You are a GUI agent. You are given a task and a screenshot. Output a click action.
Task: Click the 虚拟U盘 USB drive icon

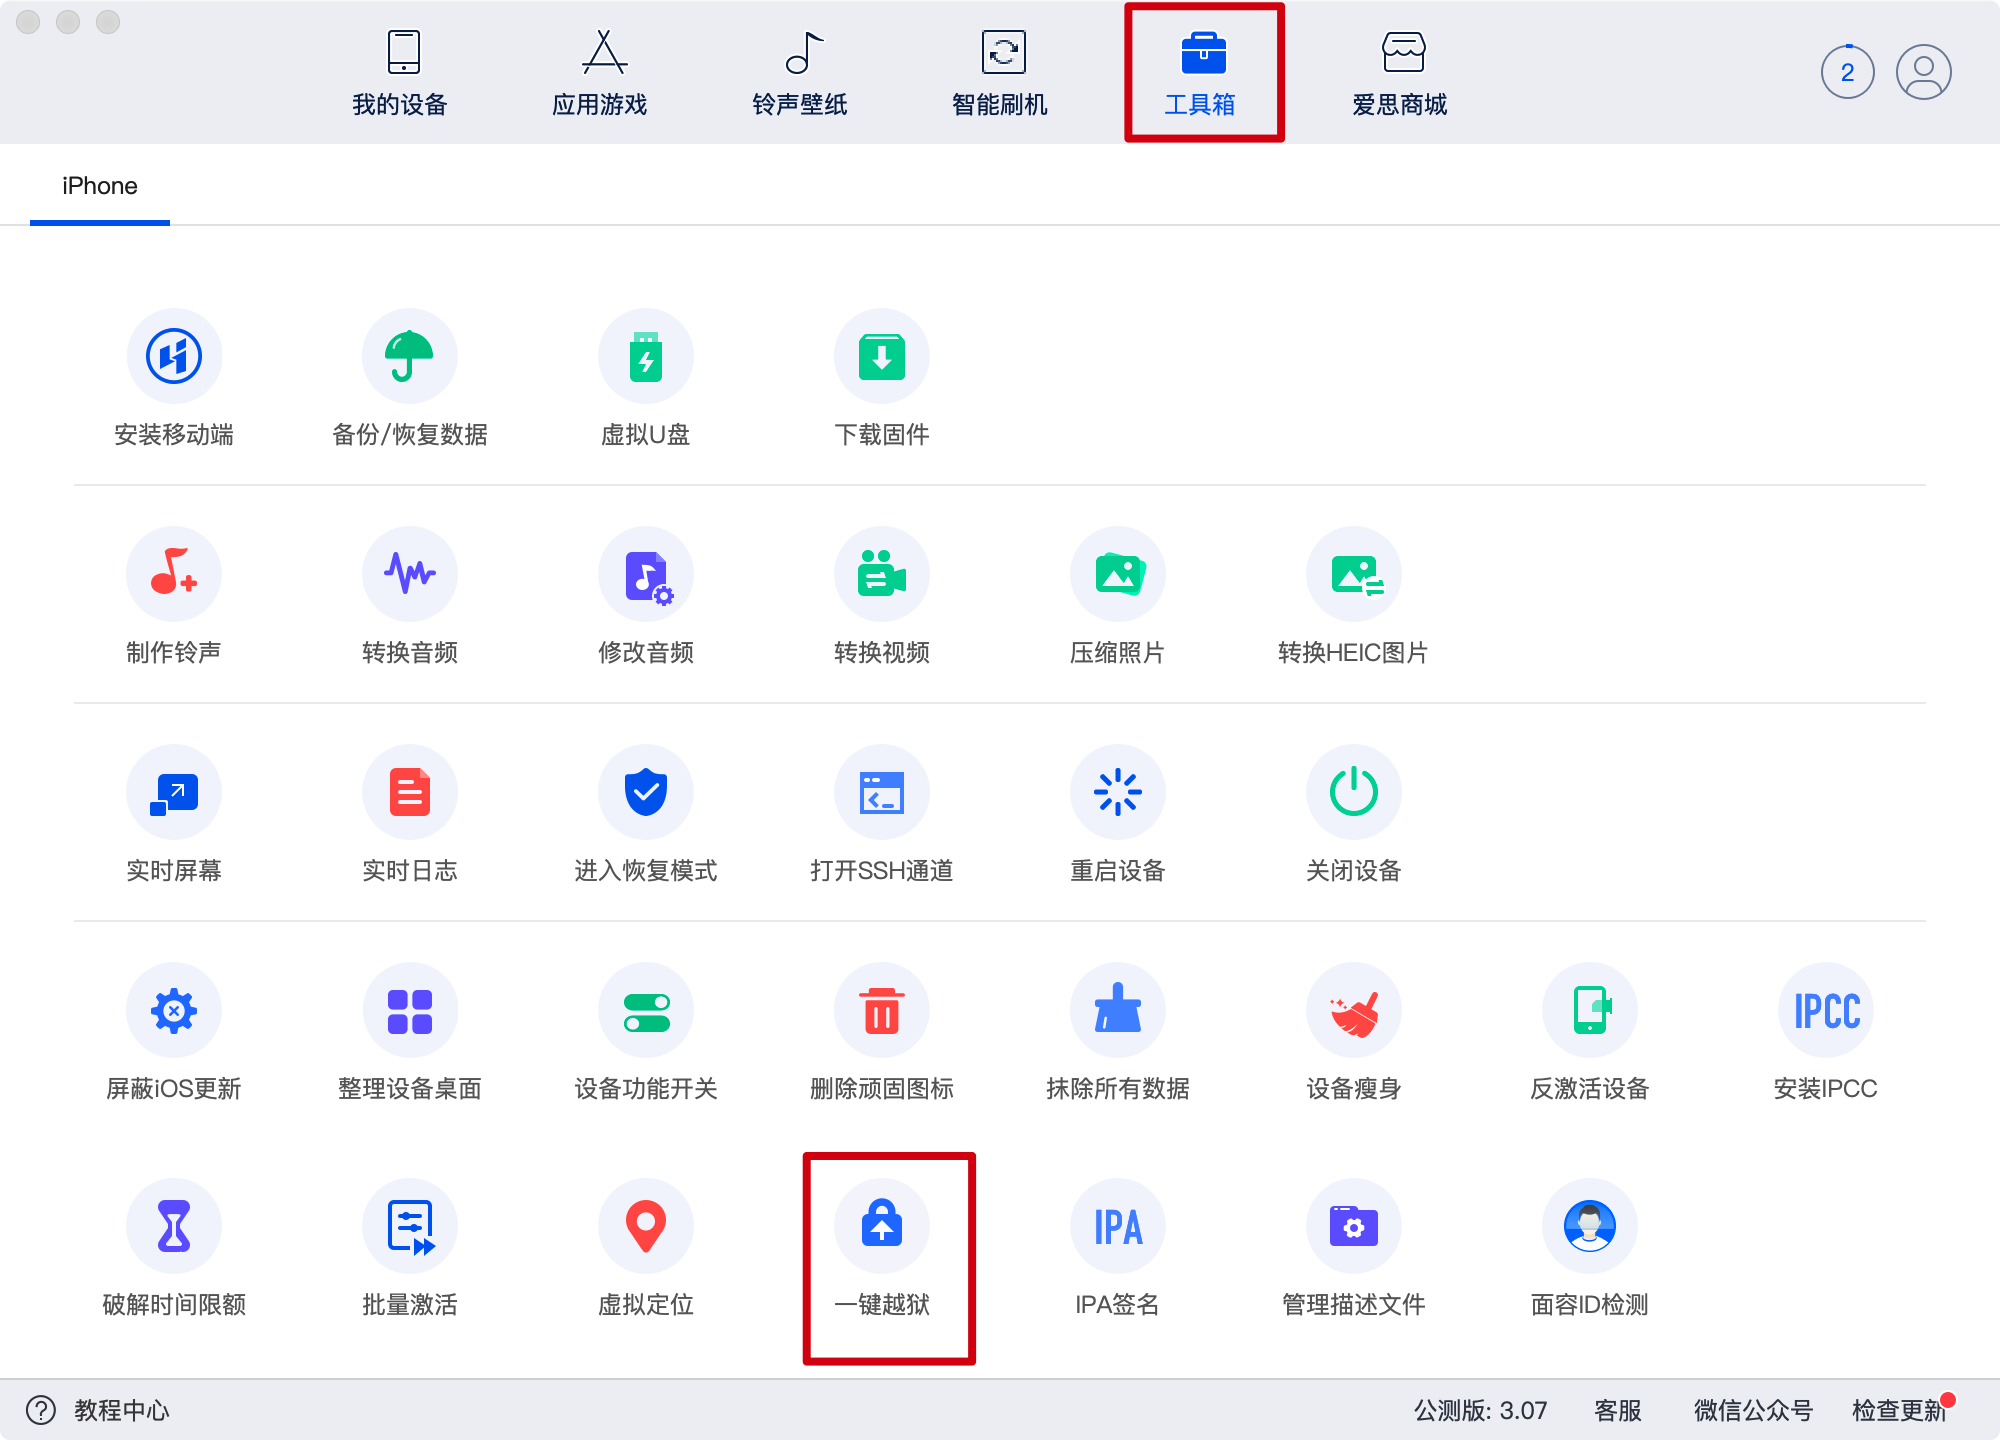point(646,356)
